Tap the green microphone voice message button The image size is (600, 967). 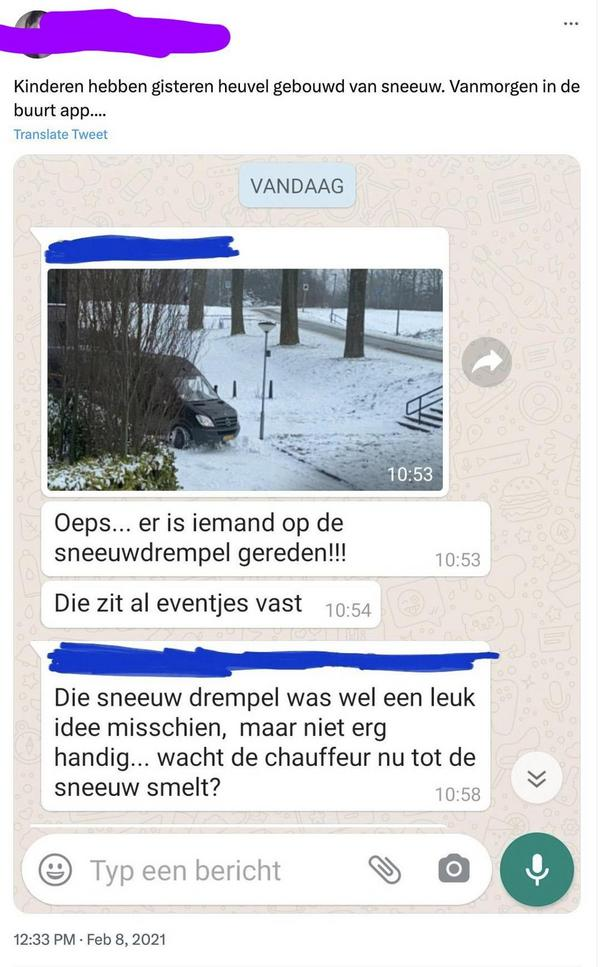[536, 869]
